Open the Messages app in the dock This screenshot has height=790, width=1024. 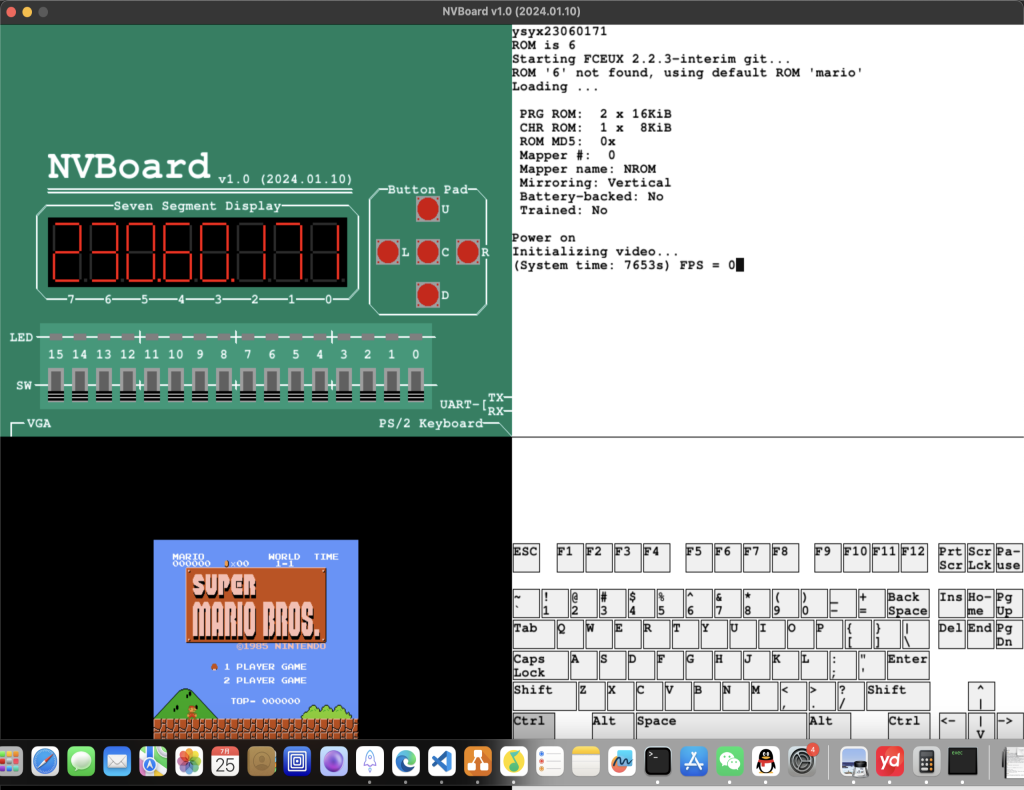[x=81, y=761]
